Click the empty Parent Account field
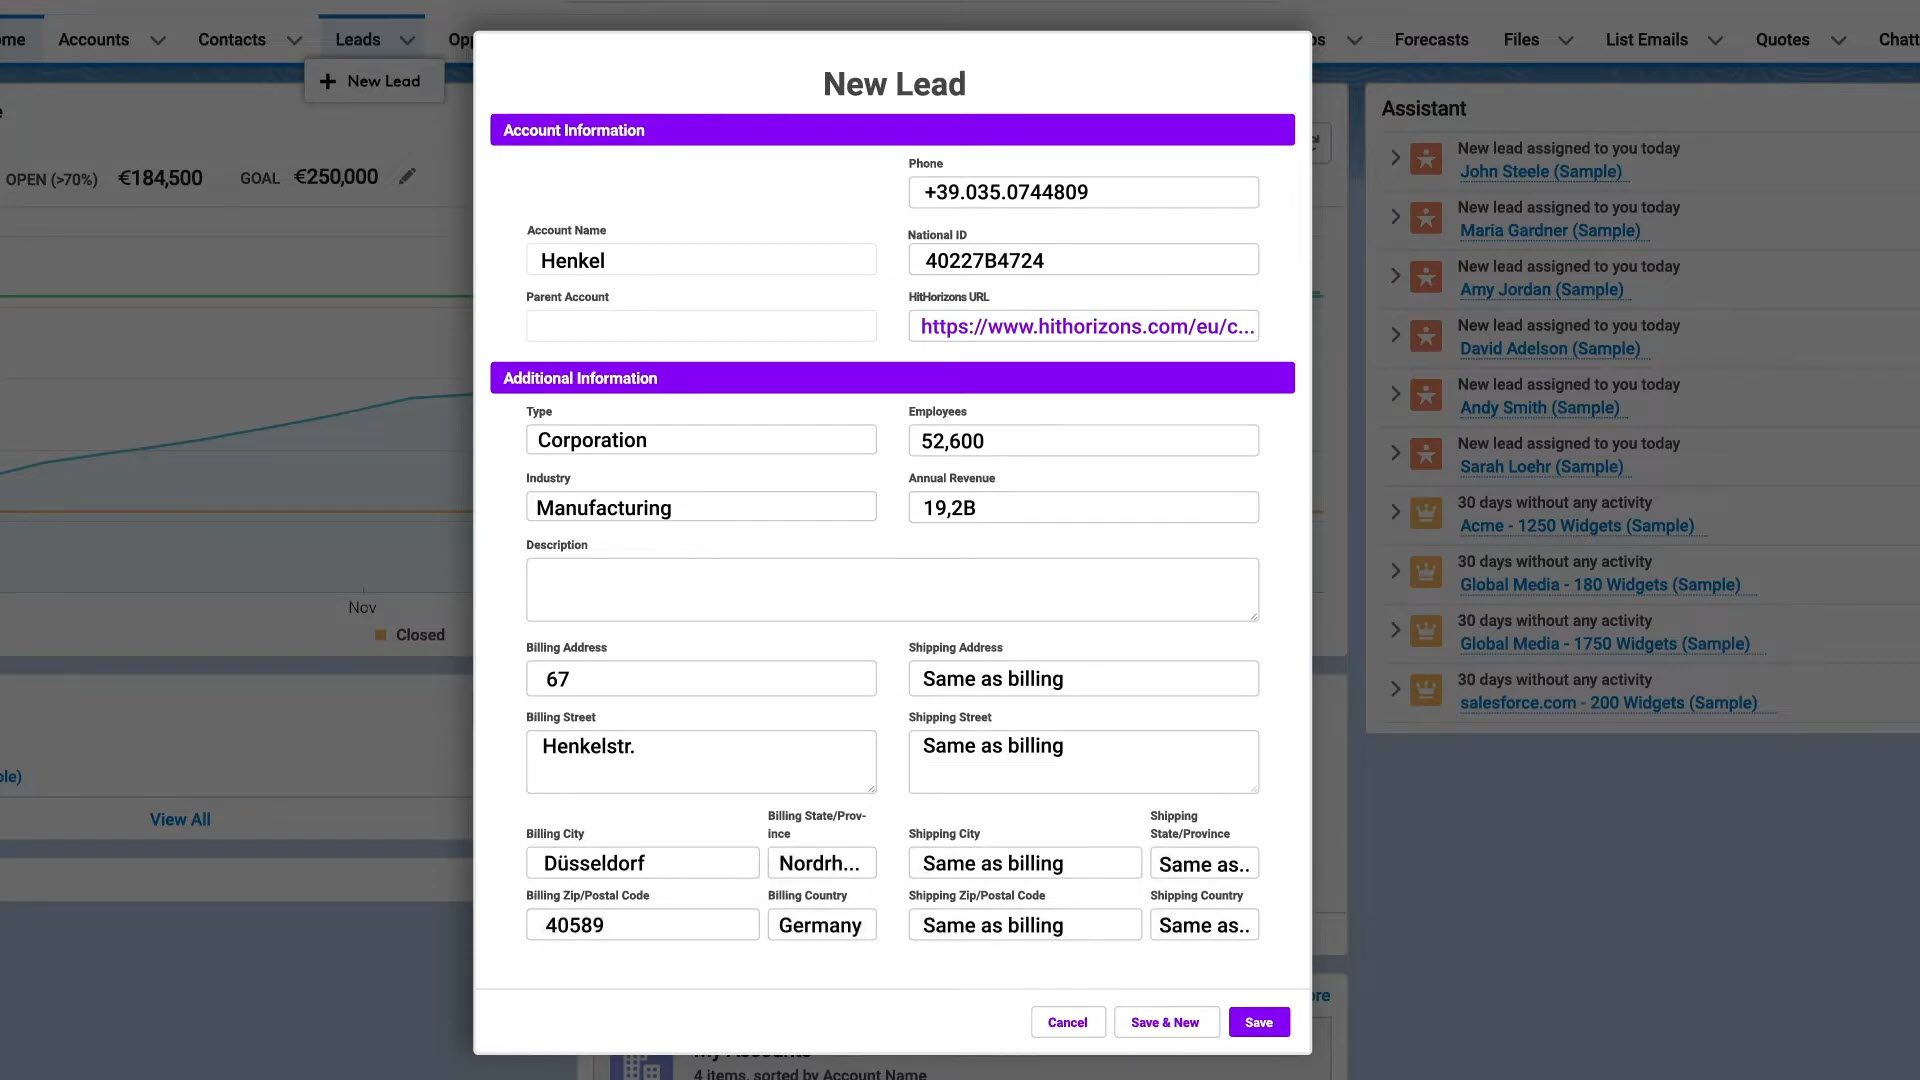Screen dimensions: 1920x1080 (701, 326)
